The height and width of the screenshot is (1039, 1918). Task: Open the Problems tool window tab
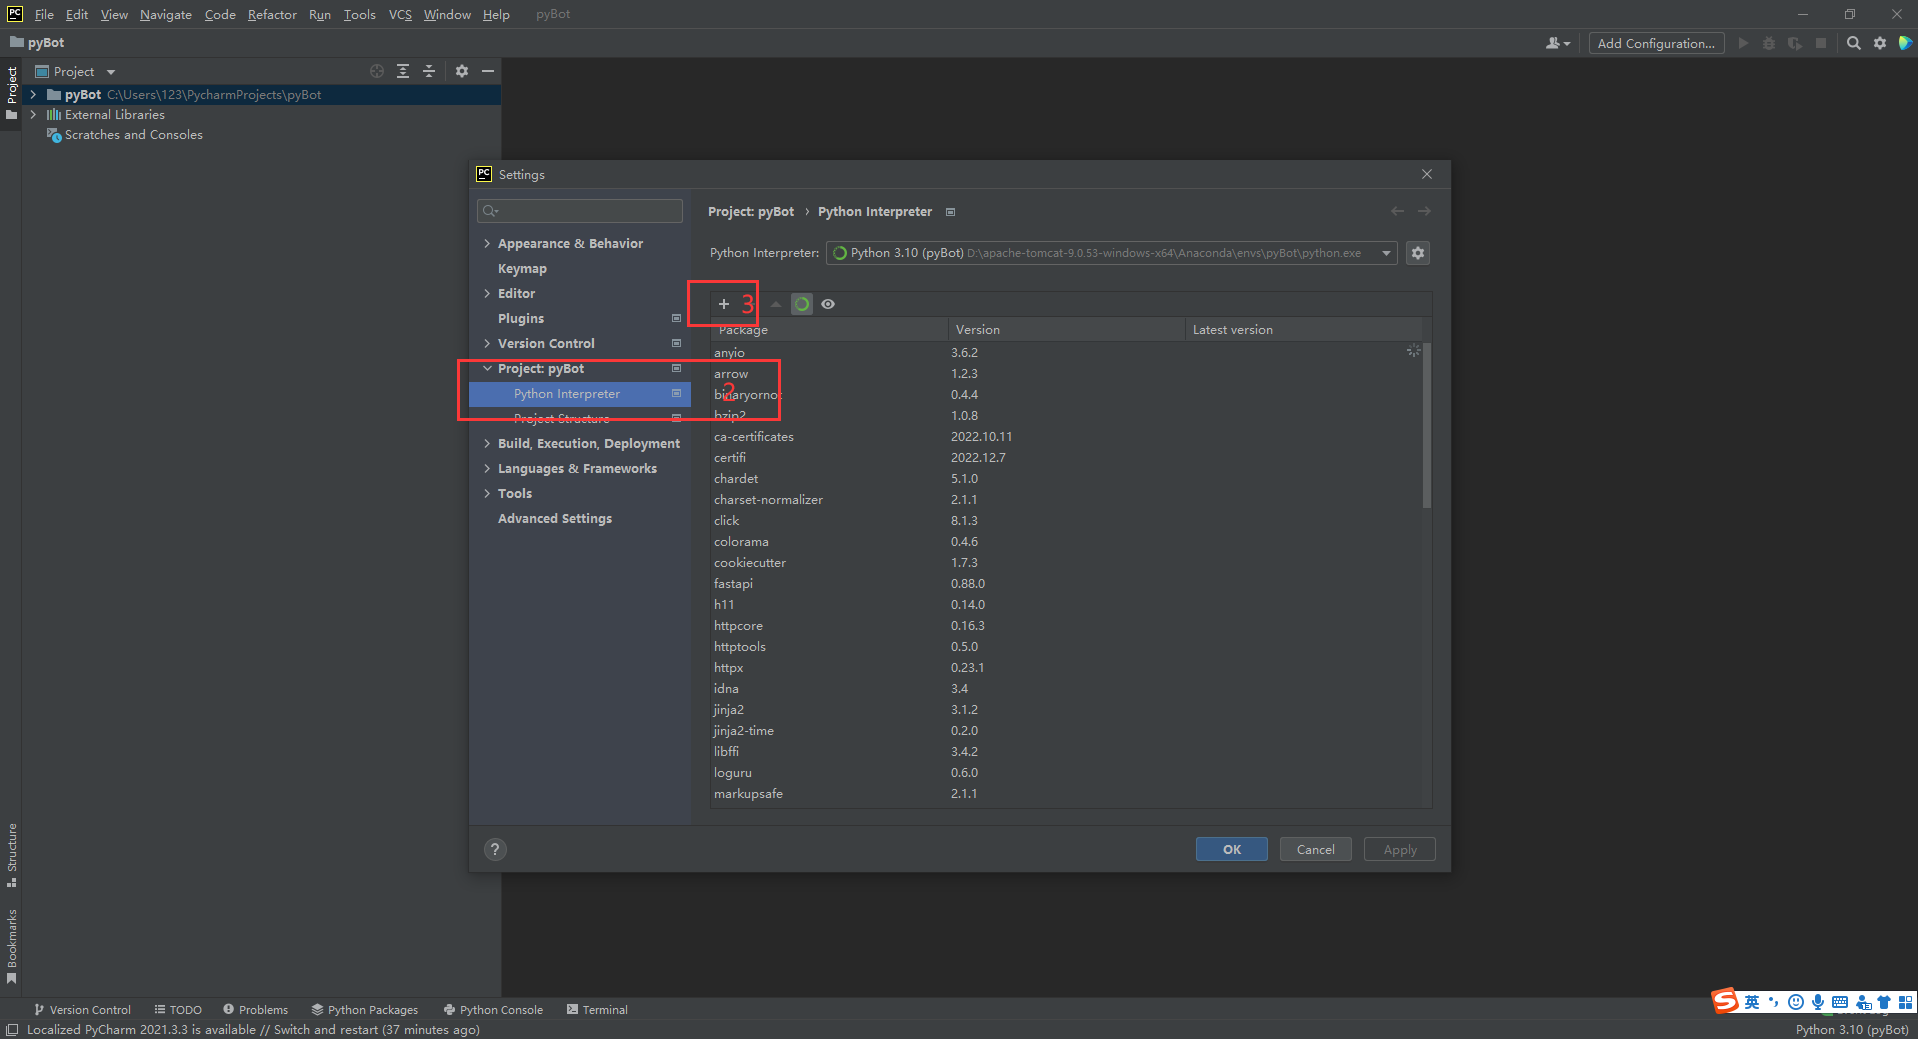pyautogui.click(x=256, y=1010)
